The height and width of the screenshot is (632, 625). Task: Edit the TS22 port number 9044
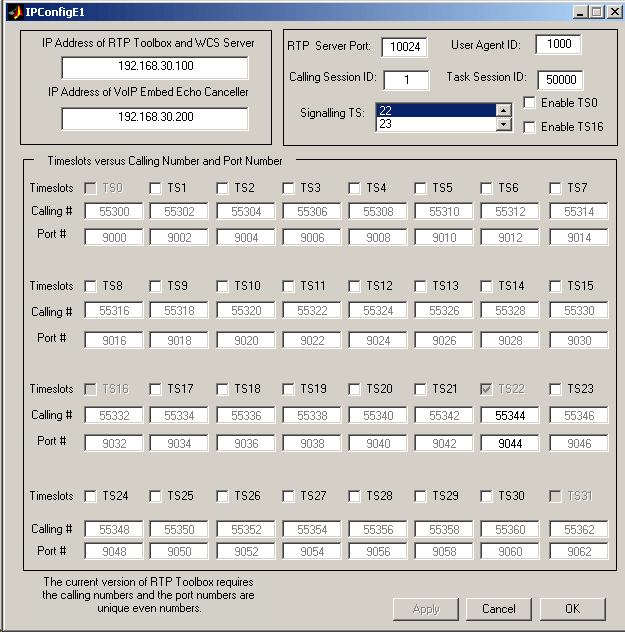(510, 443)
